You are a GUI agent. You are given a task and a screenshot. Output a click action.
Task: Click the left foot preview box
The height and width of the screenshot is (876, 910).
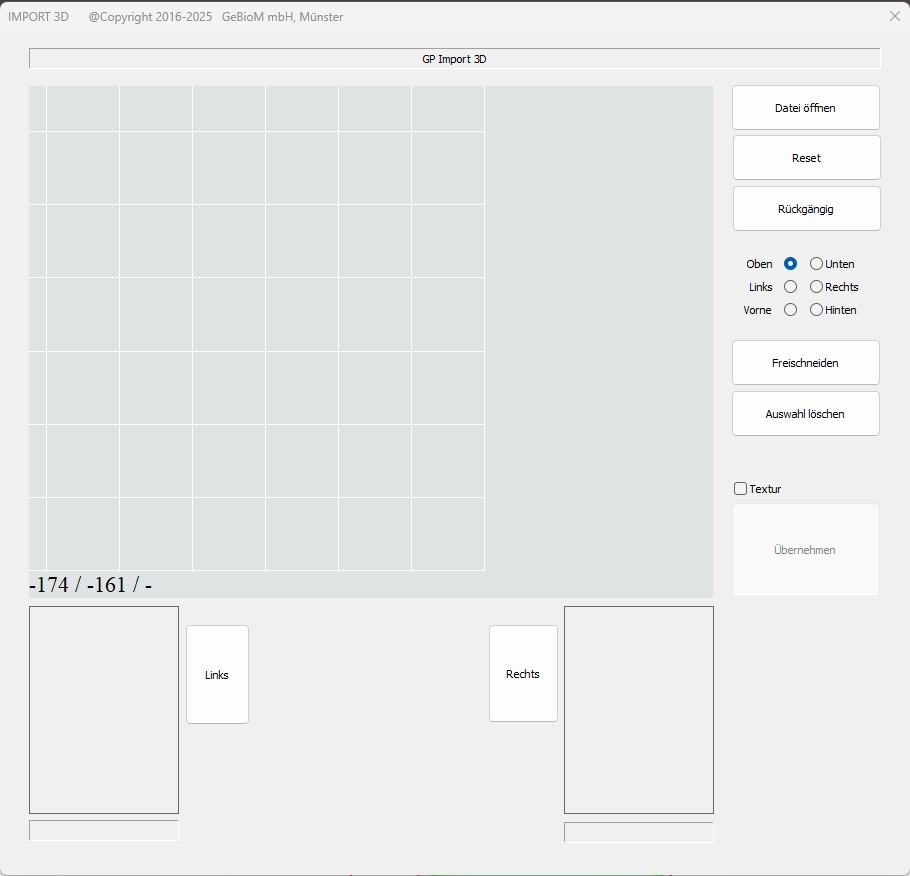[104, 710]
